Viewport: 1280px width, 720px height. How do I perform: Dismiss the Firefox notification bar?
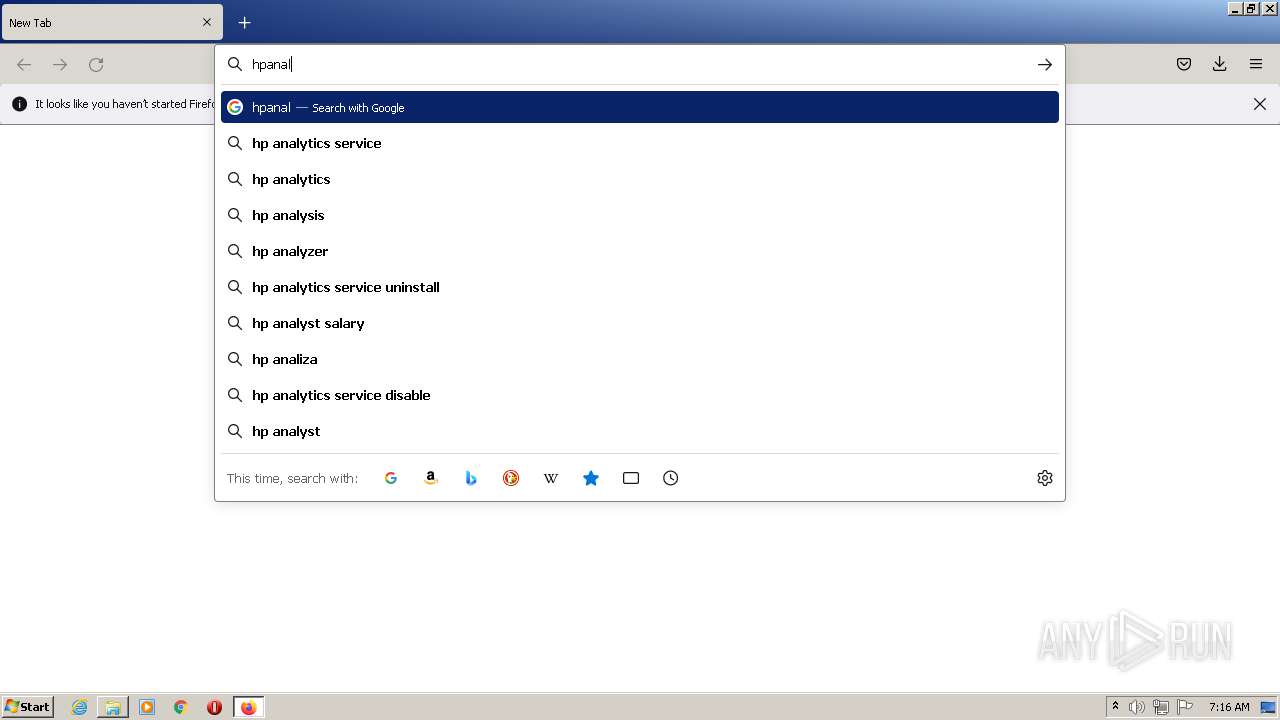(1260, 104)
